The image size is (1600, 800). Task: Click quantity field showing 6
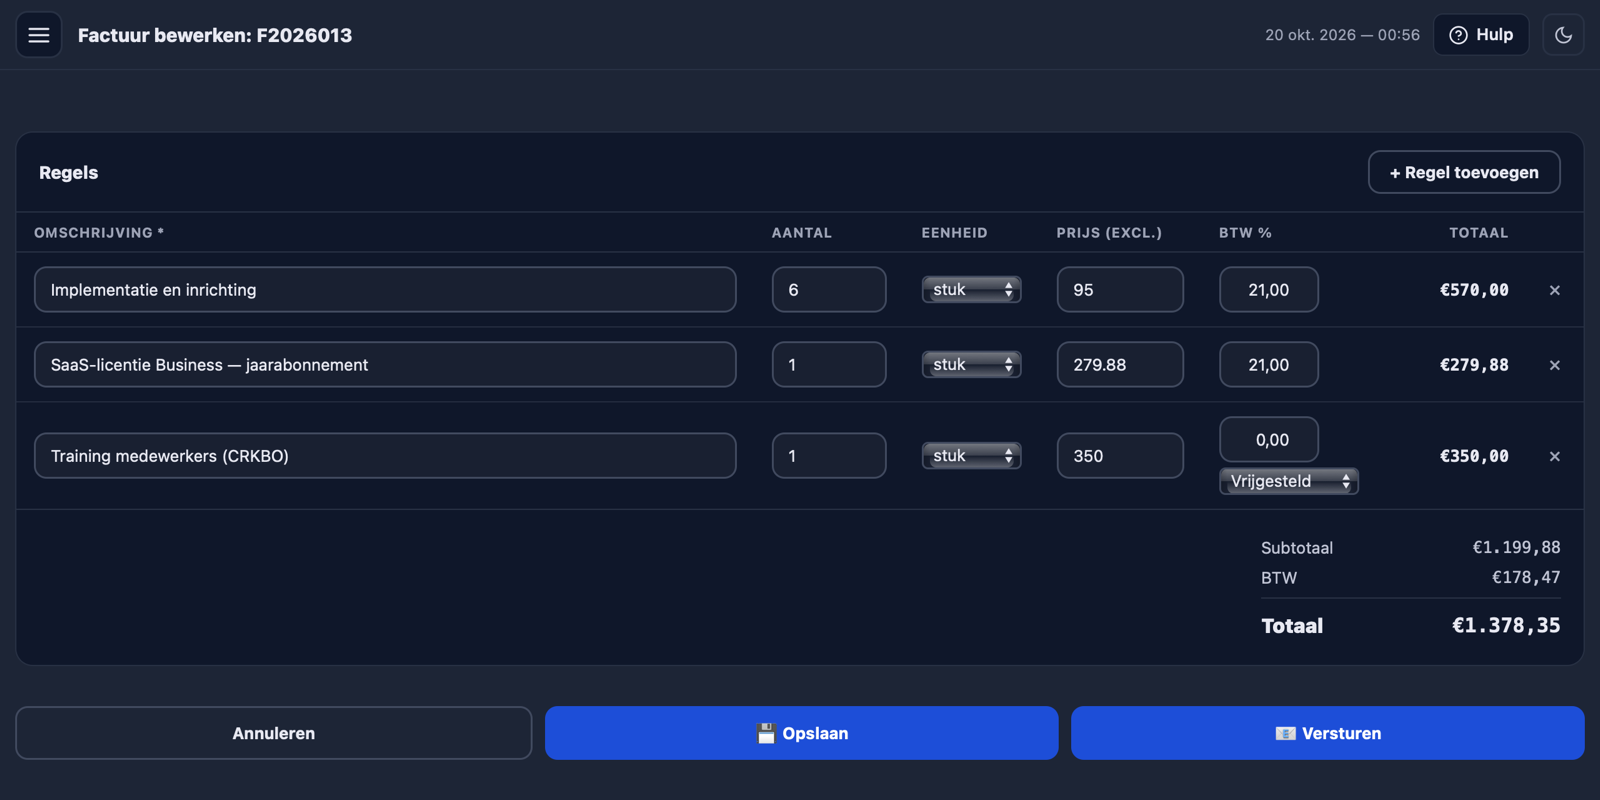tap(829, 289)
